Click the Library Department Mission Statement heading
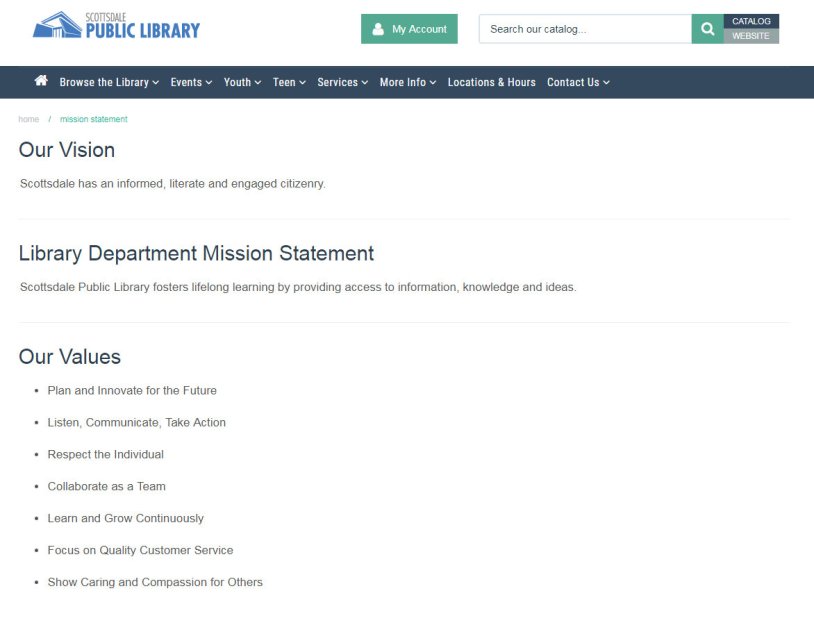 click(196, 253)
